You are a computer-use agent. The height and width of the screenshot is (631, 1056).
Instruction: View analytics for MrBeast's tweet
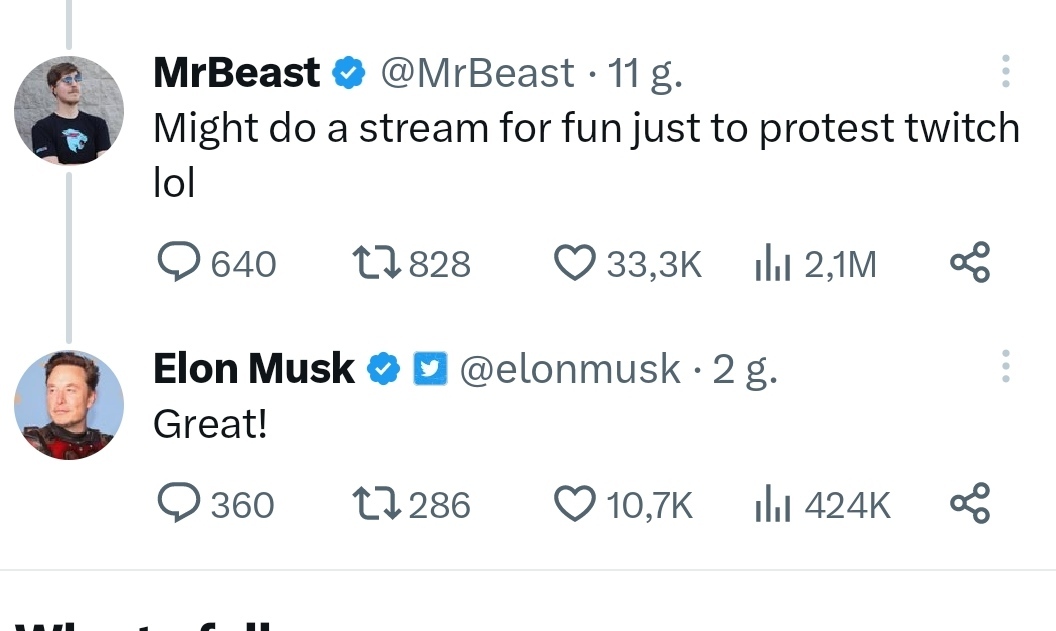[771, 264]
